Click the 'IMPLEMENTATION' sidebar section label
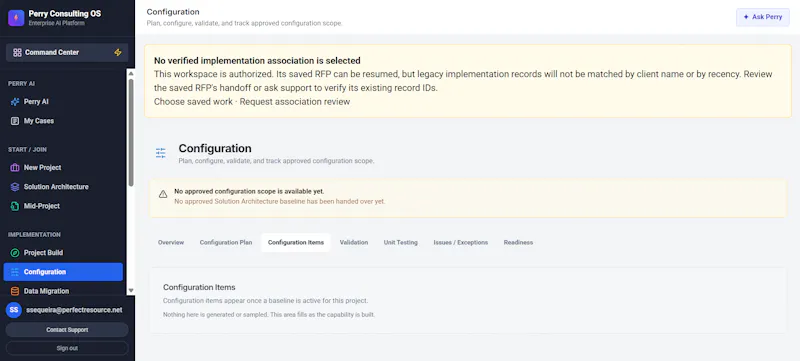Image resolution: width=800 pixels, height=361 pixels. pyautogui.click(x=34, y=235)
